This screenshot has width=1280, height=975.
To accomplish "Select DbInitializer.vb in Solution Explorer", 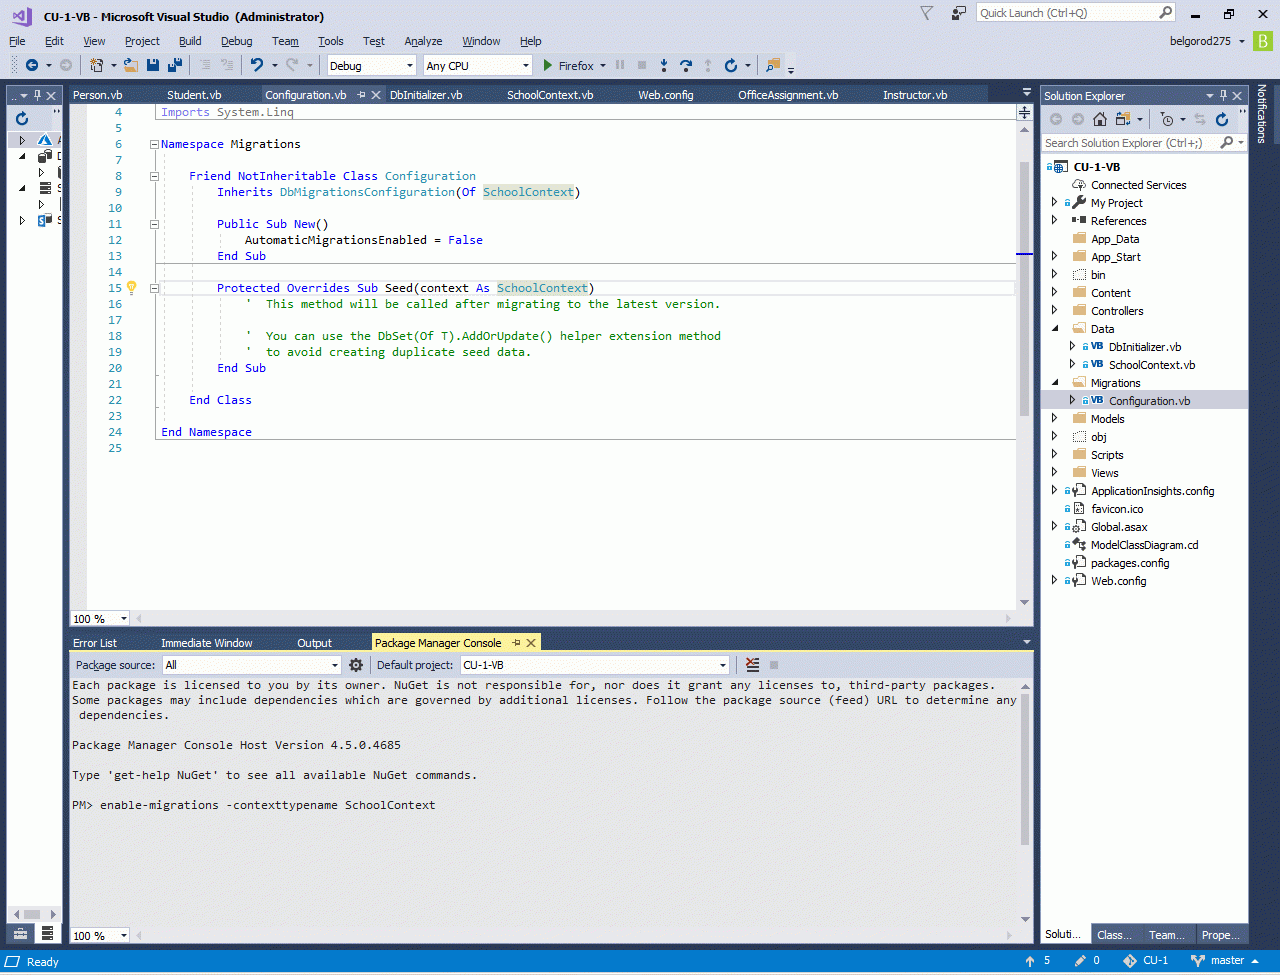I will 1144,347.
